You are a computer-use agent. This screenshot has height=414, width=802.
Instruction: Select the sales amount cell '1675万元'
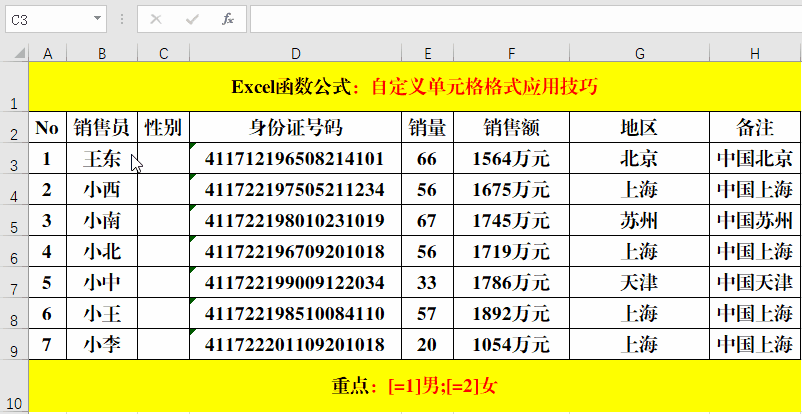pos(511,189)
